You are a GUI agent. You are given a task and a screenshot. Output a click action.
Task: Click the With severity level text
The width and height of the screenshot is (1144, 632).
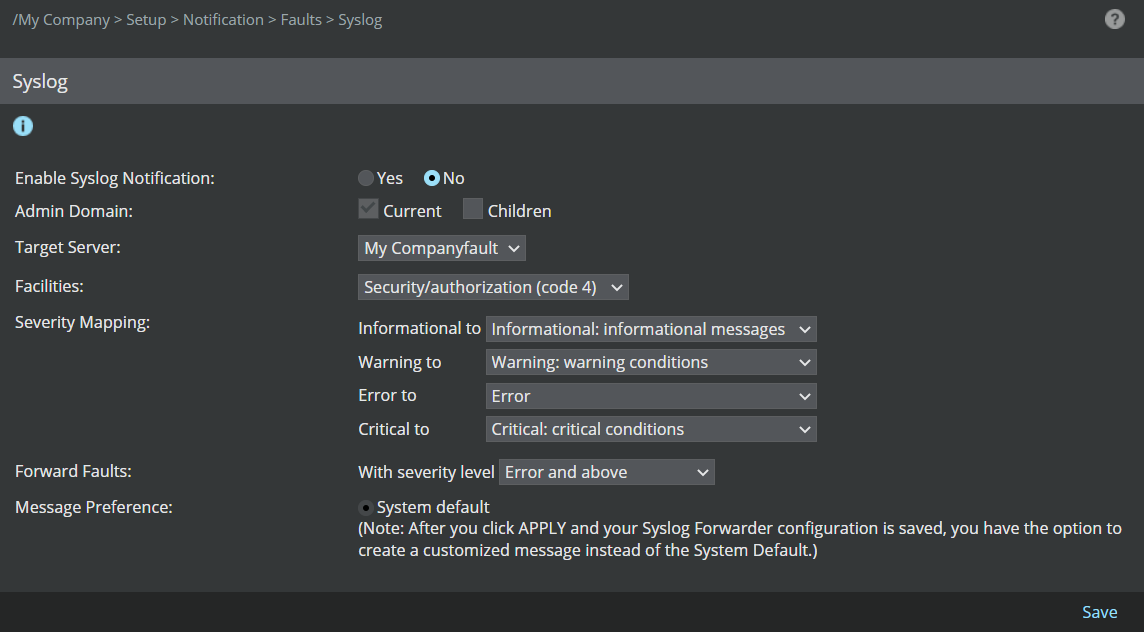(x=426, y=472)
